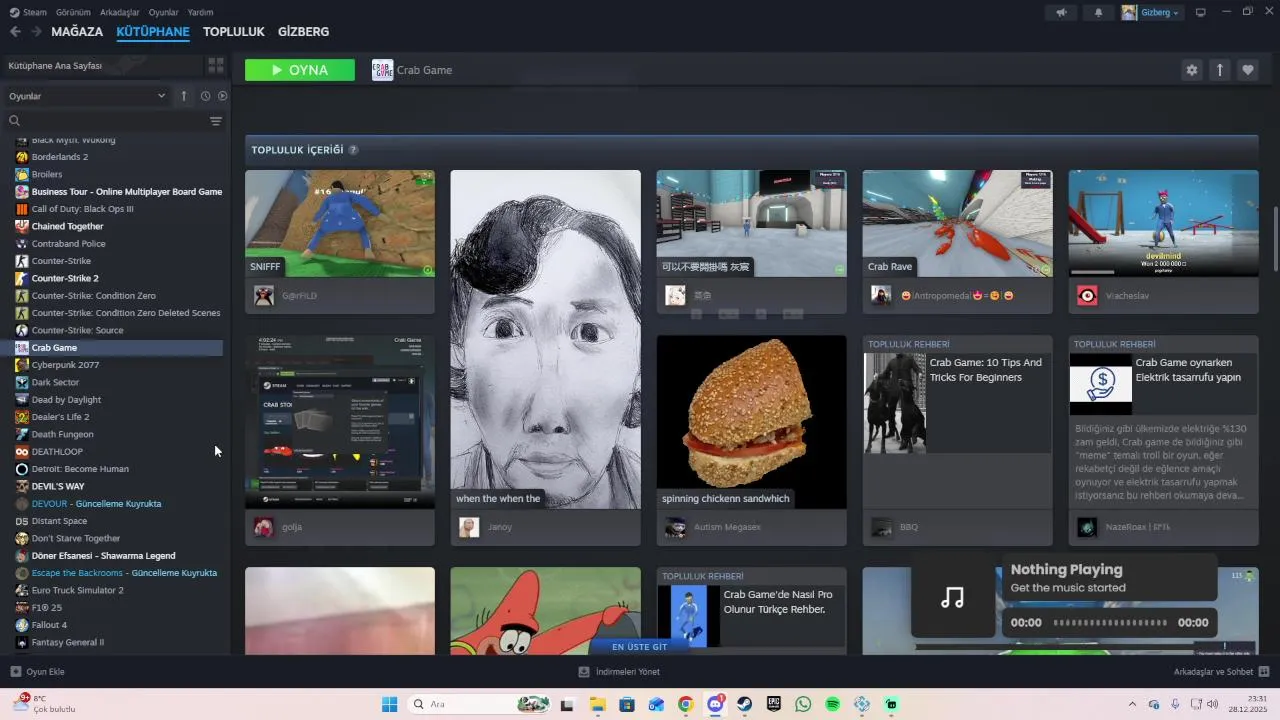
Task: Click the help question mark beside Topluluk İçeriği
Action: click(353, 150)
